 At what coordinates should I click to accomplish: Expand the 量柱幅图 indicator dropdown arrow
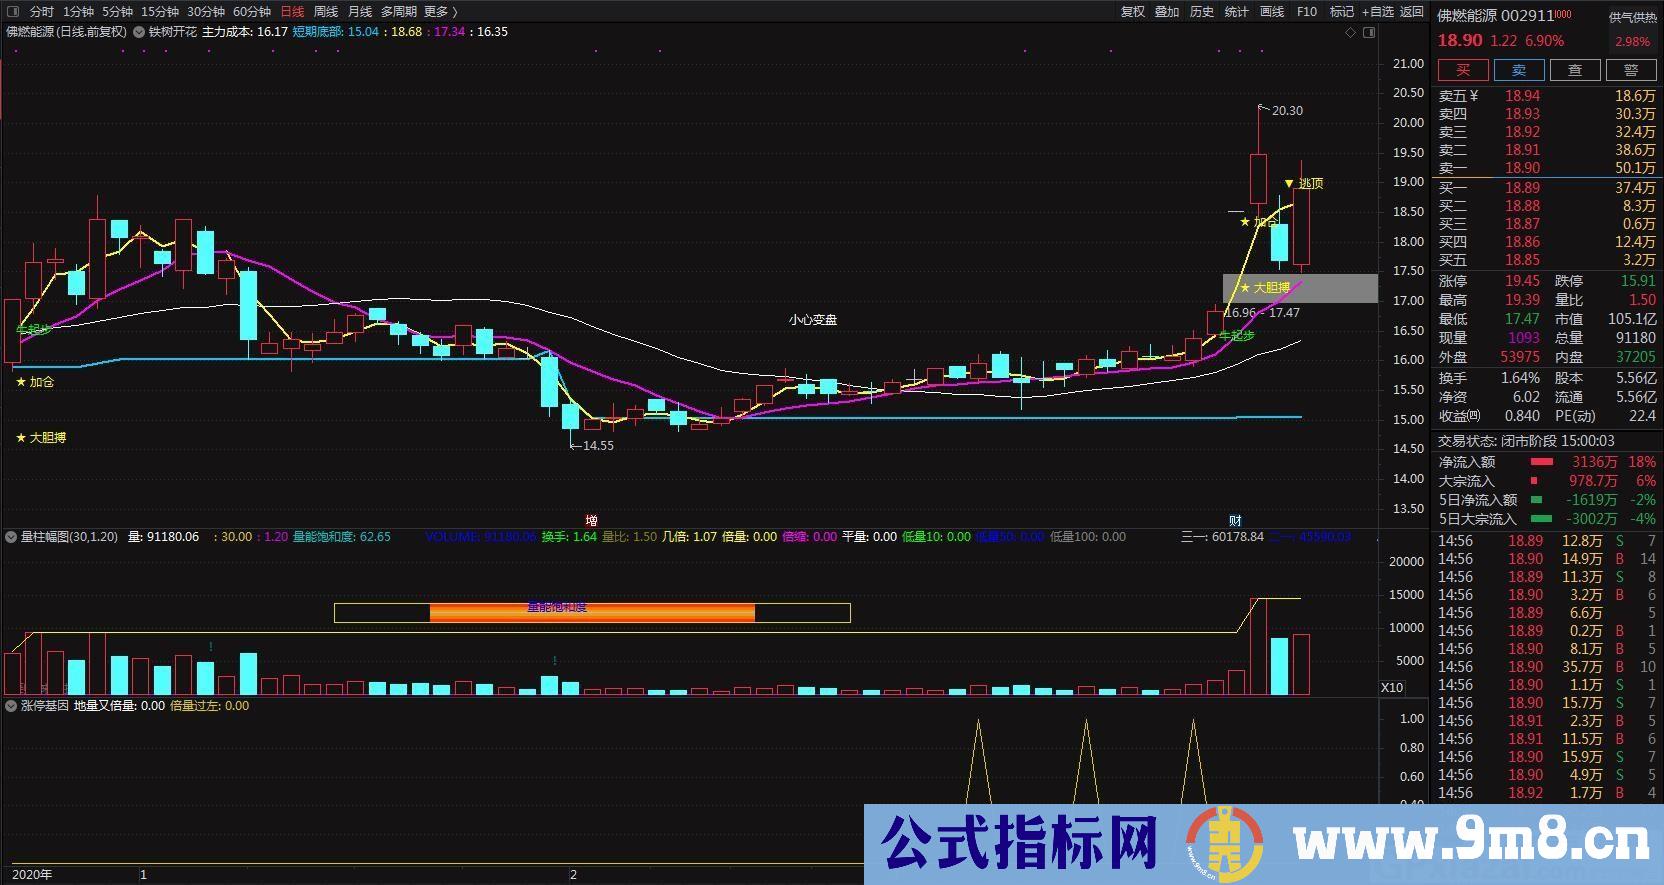[12, 537]
